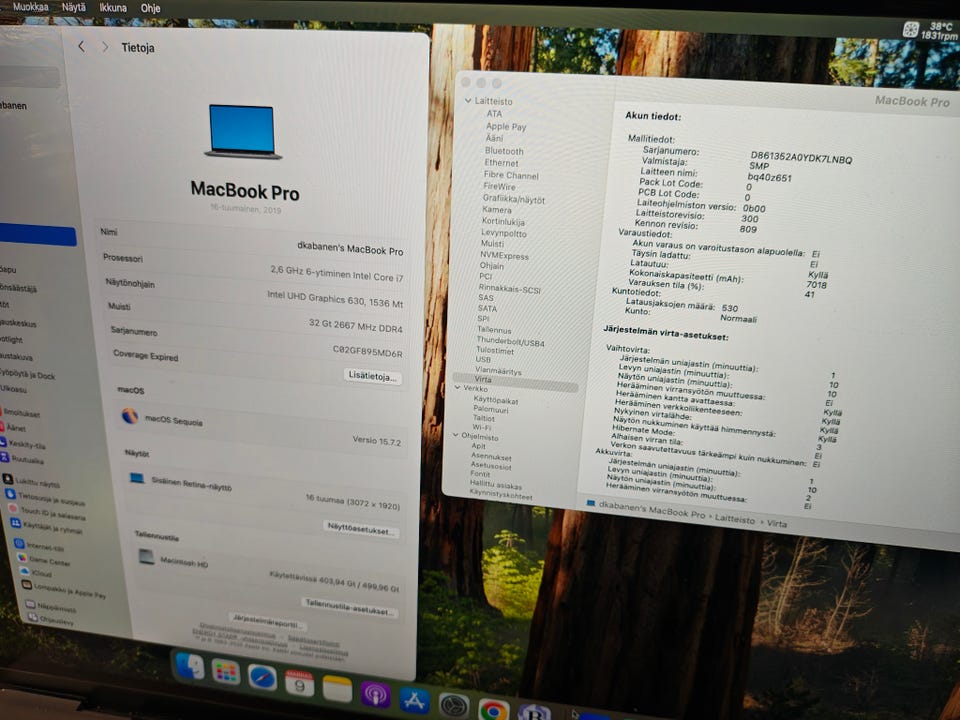Image resolution: width=960 pixels, height=720 pixels.
Task: Open Tietosuoja ja suojaus sidebar icon
Action: (10, 493)
